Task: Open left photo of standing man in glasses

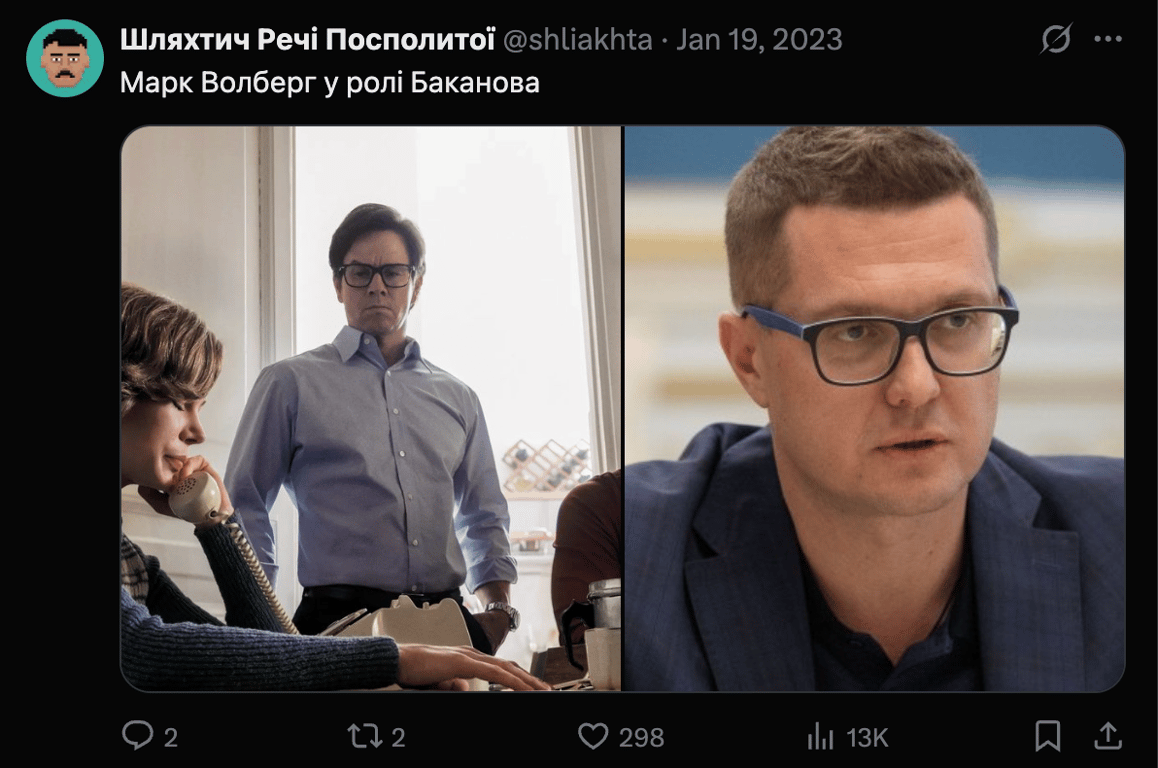Action: (371, 408)
